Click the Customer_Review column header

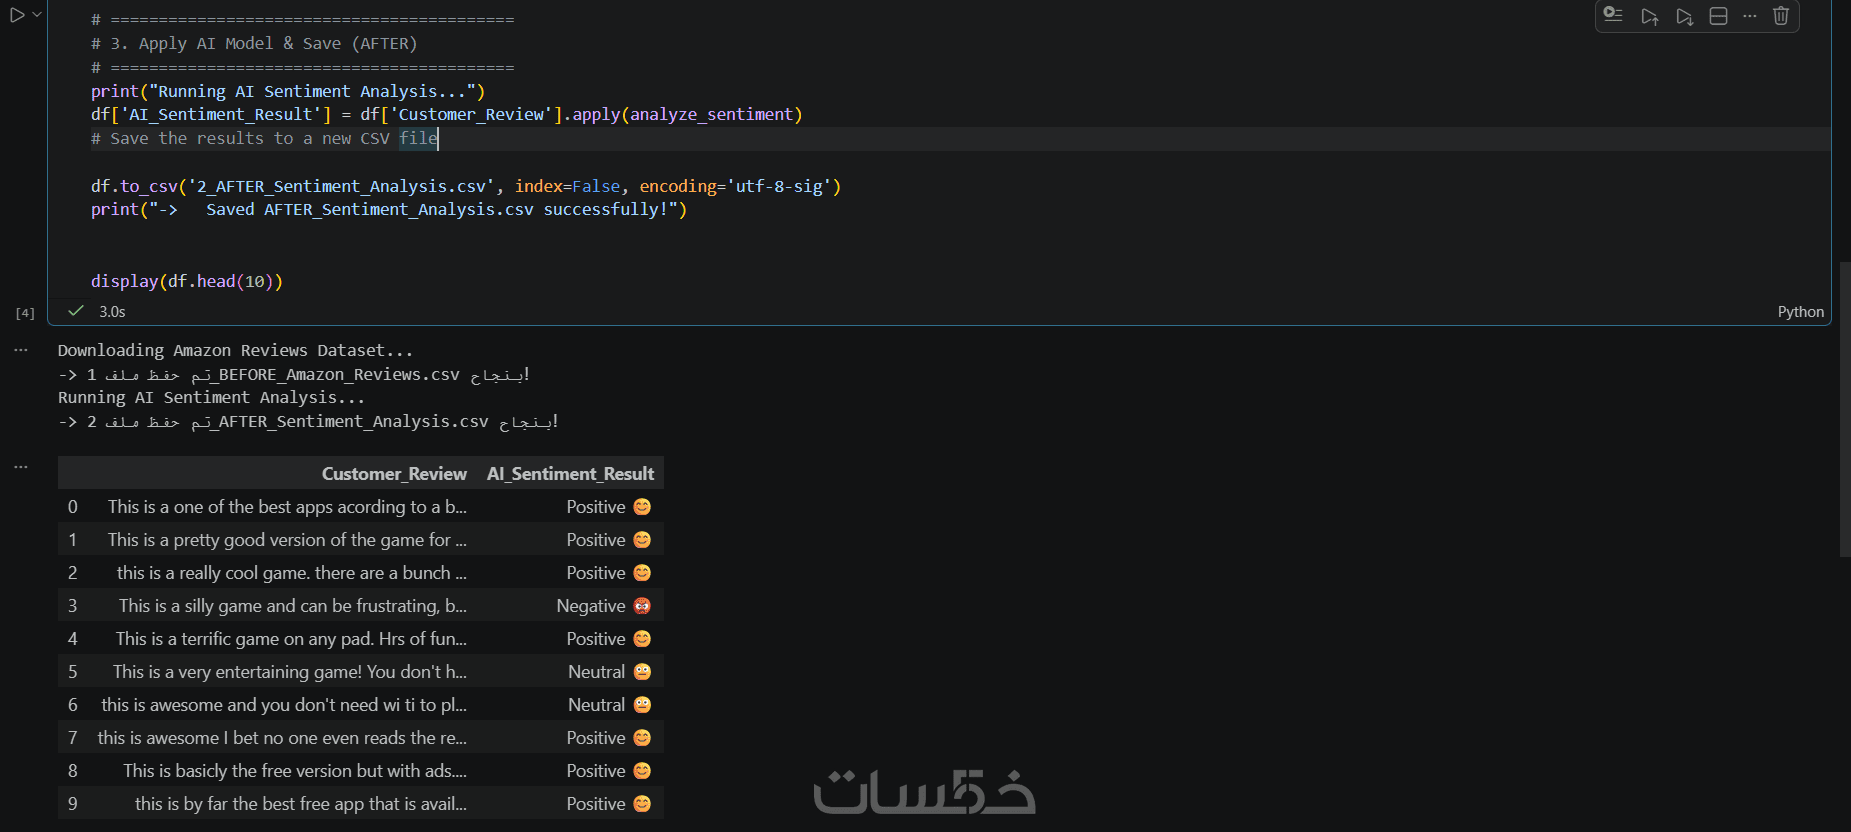pos(394,474)
